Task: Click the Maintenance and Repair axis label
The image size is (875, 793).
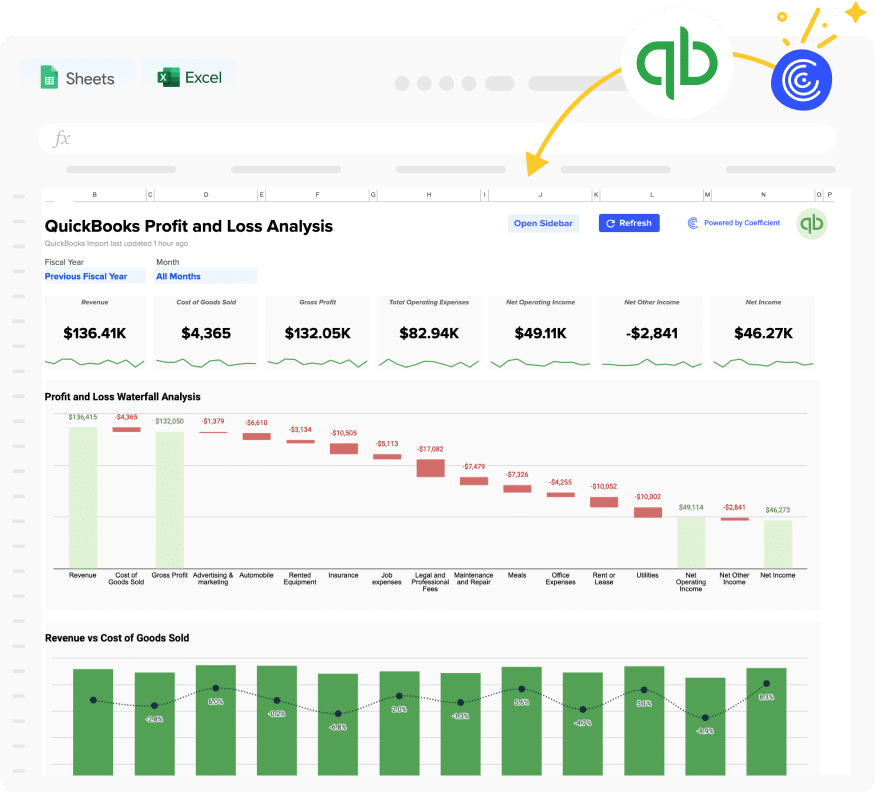Action: click(x=473, y=579)
